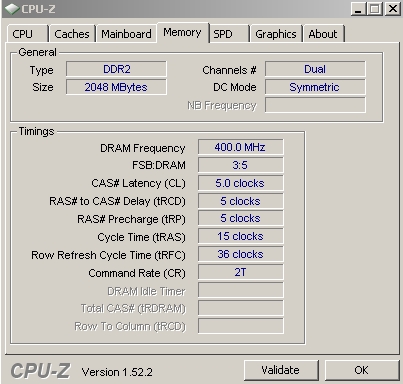Click the Channels # label

229,70
